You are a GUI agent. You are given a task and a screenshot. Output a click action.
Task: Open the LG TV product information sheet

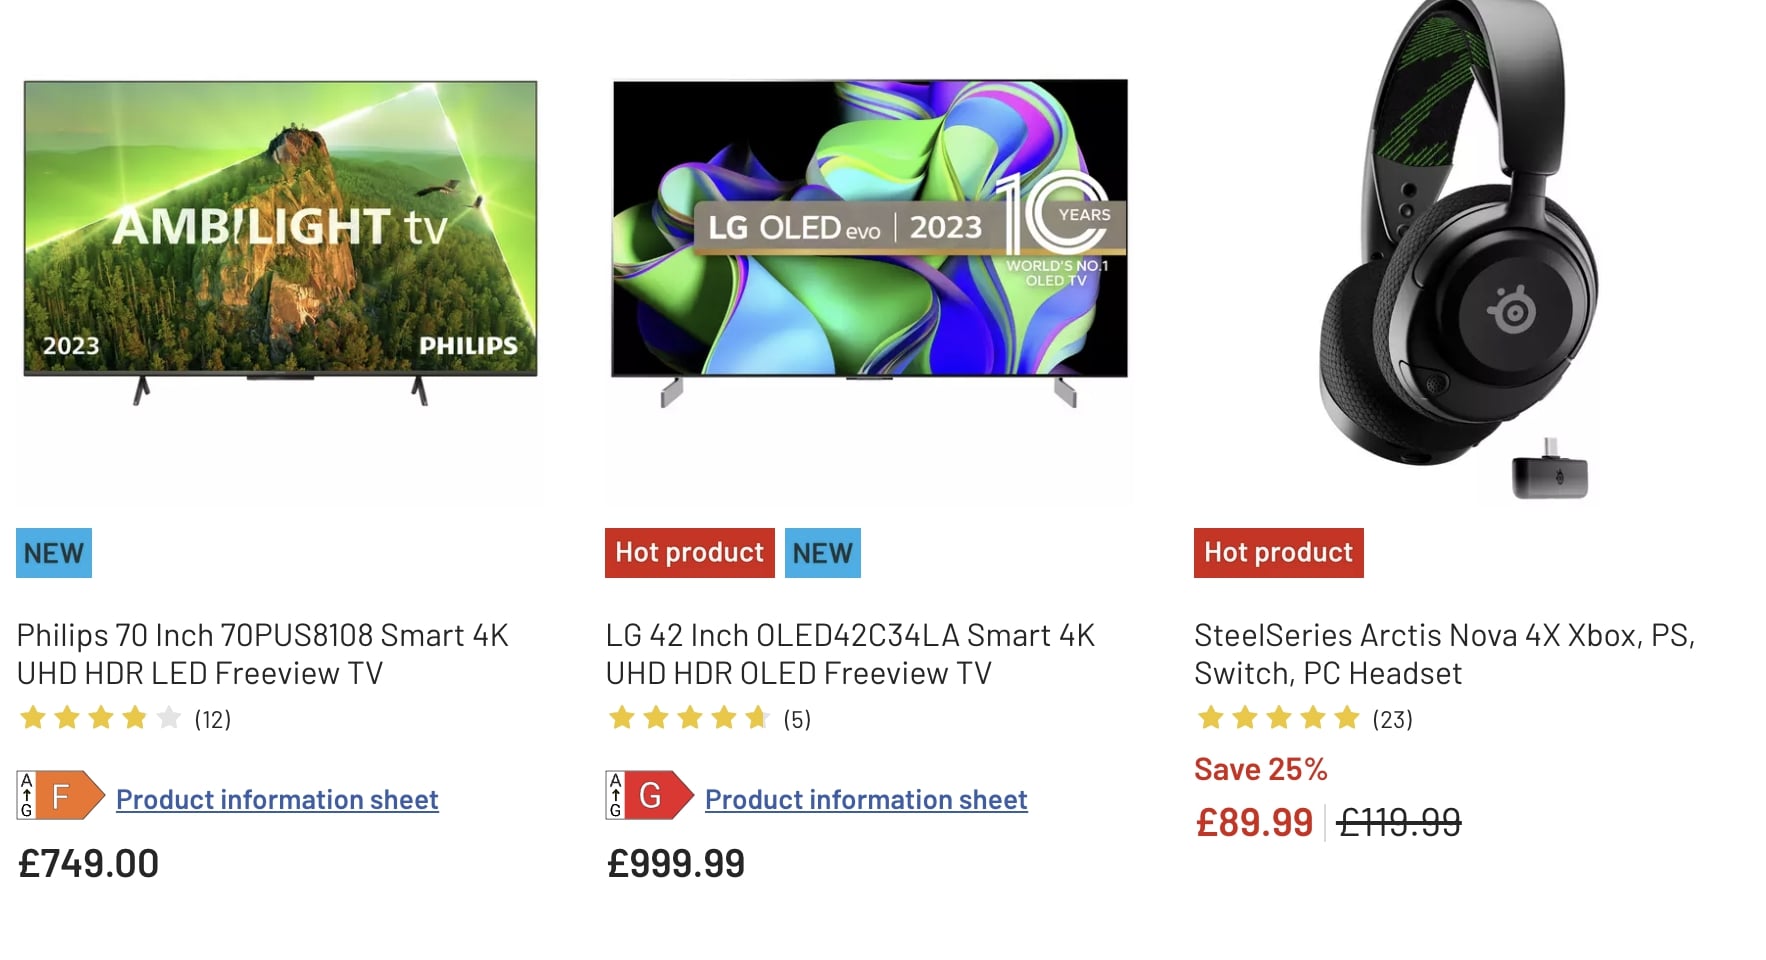coord(865,799)
